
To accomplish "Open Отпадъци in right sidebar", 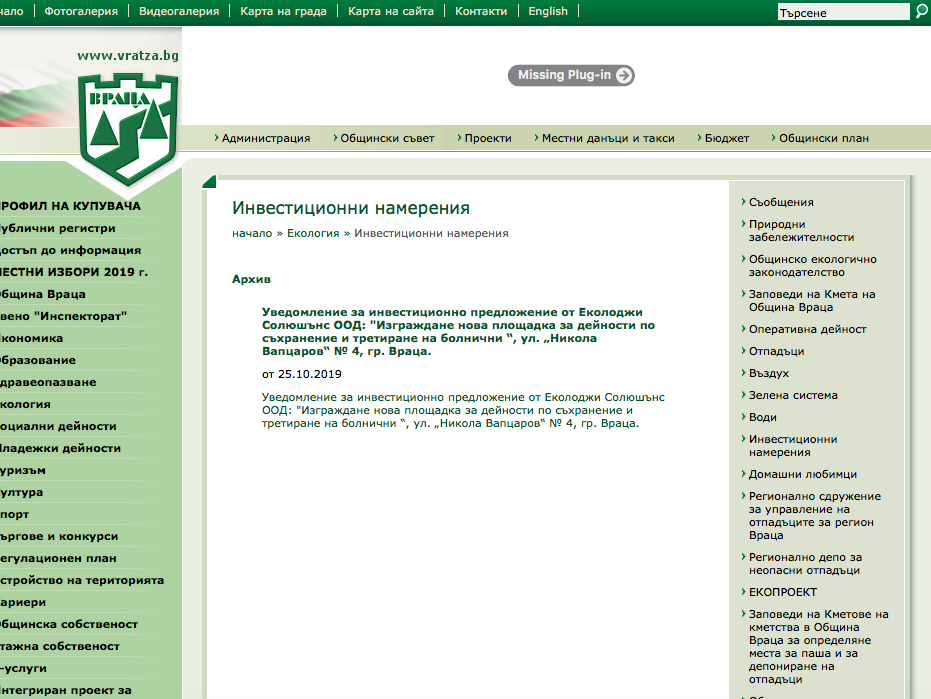I will (x=776, y=351).
